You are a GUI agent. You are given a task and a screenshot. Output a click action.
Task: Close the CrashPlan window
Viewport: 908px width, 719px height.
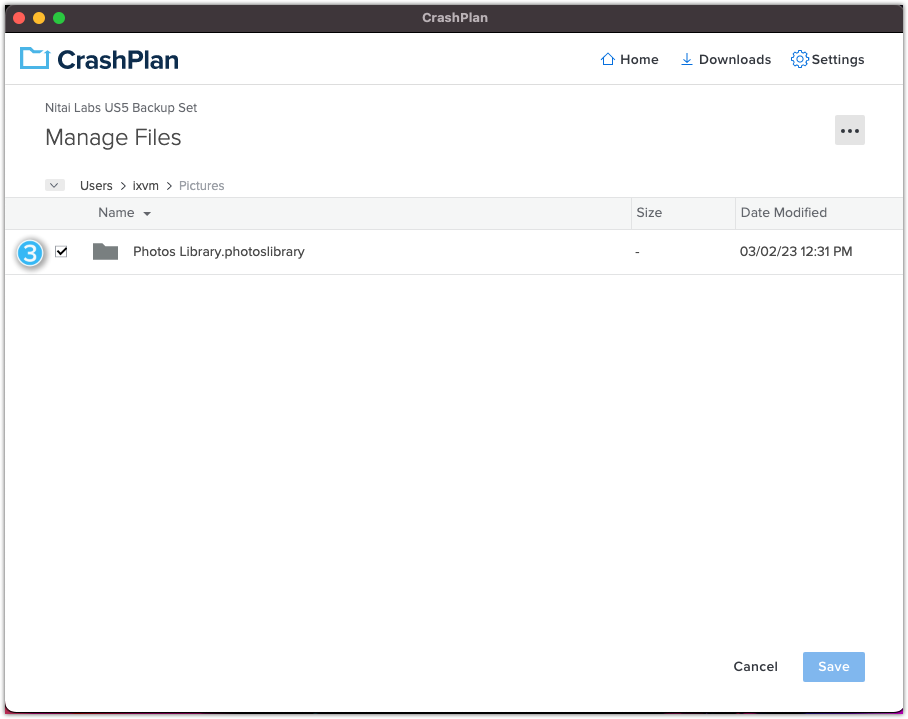[x=19, y=18]
